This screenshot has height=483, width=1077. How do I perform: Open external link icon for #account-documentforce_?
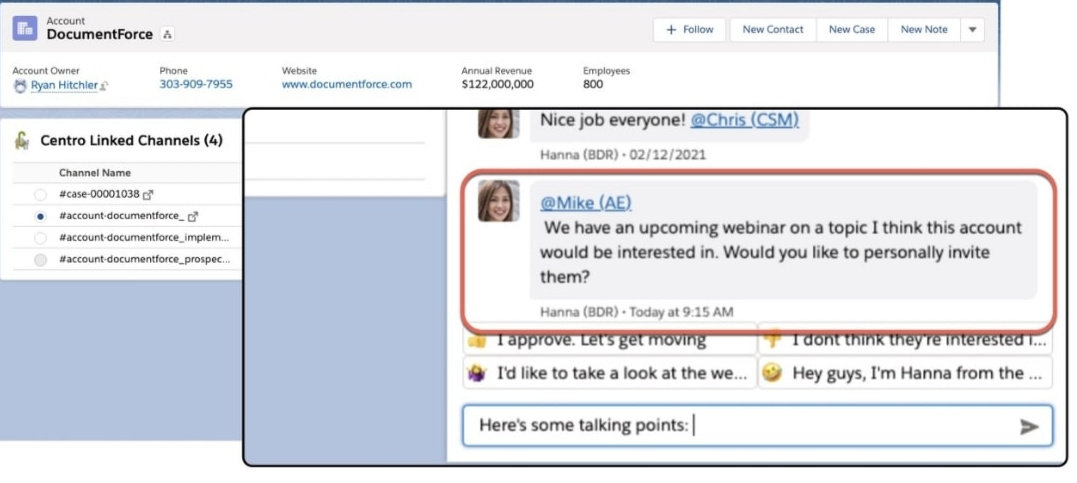pyautogui.click(x=193, y=216)
